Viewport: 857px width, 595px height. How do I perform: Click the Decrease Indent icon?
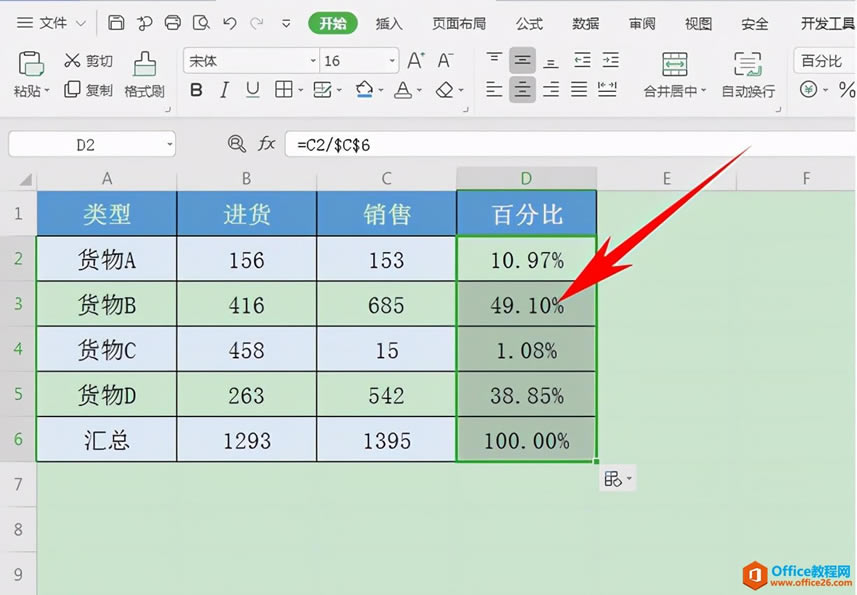[x=582, y=60]
